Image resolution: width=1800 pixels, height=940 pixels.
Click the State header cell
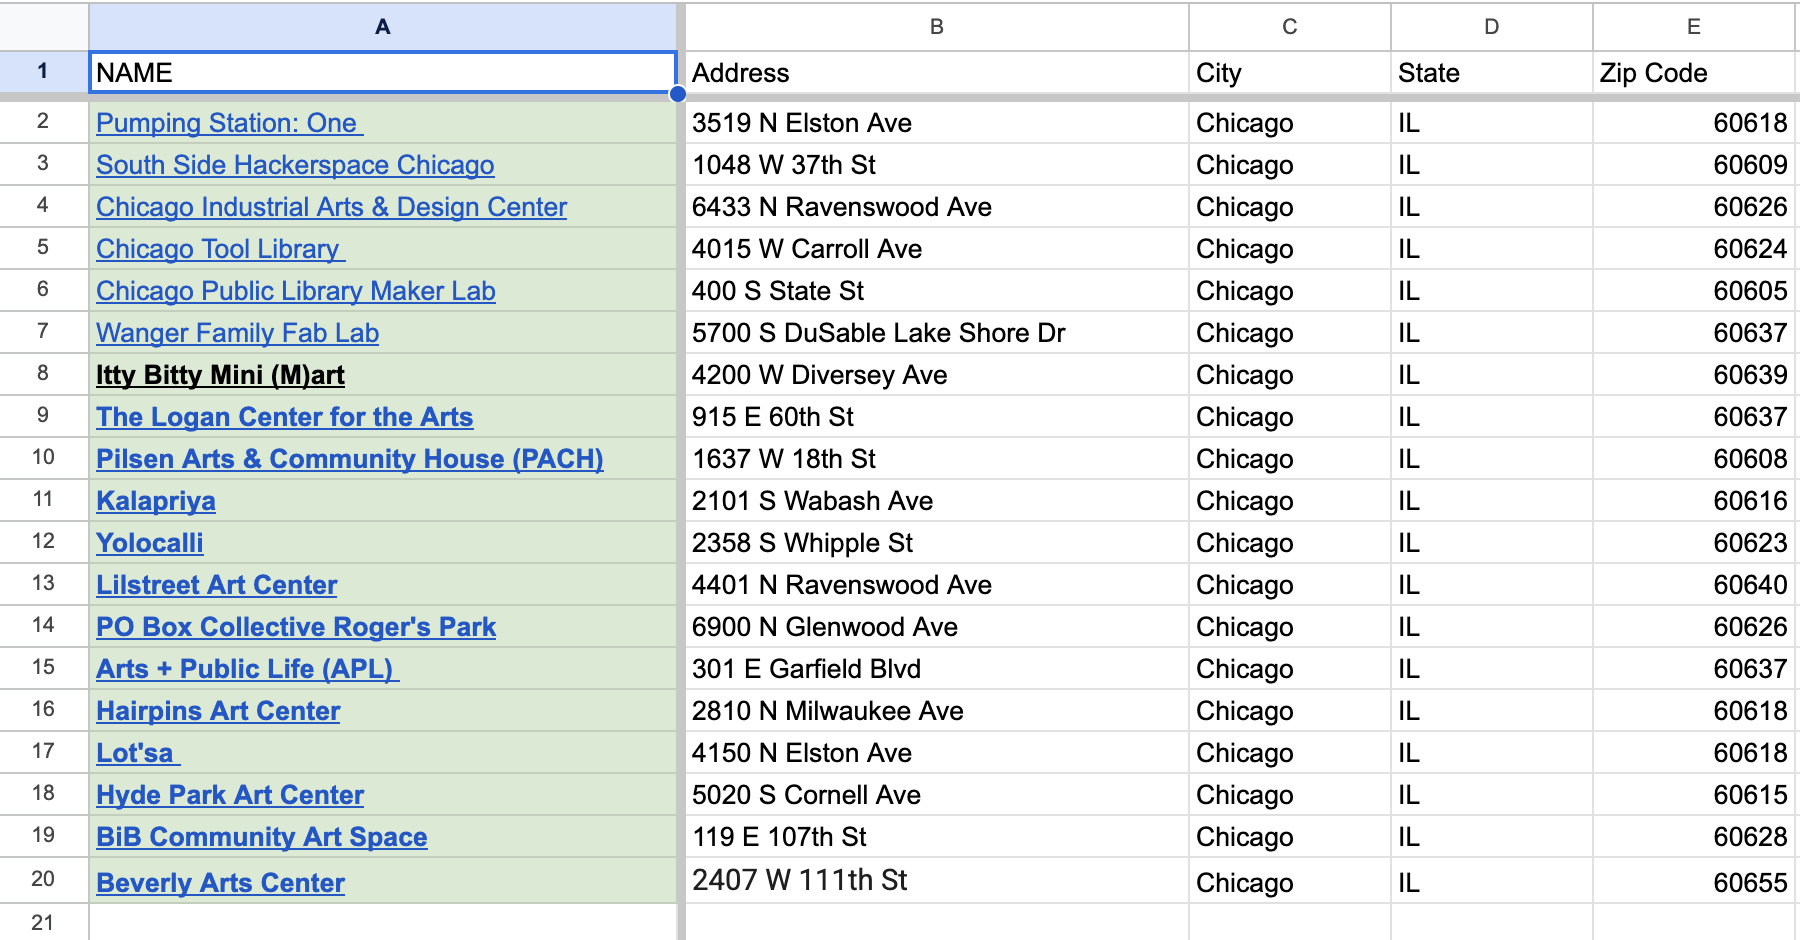click(1492, 73)
